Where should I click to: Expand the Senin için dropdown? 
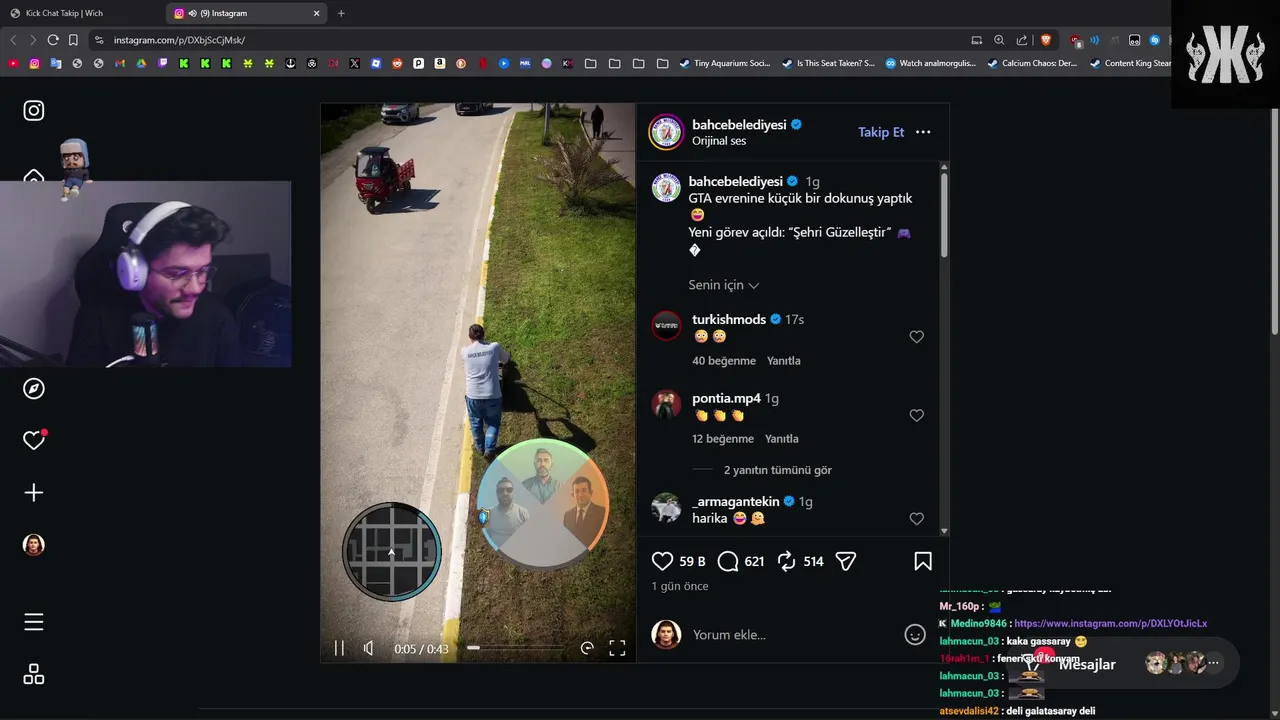pyautogui.click(x=724, y=285)
